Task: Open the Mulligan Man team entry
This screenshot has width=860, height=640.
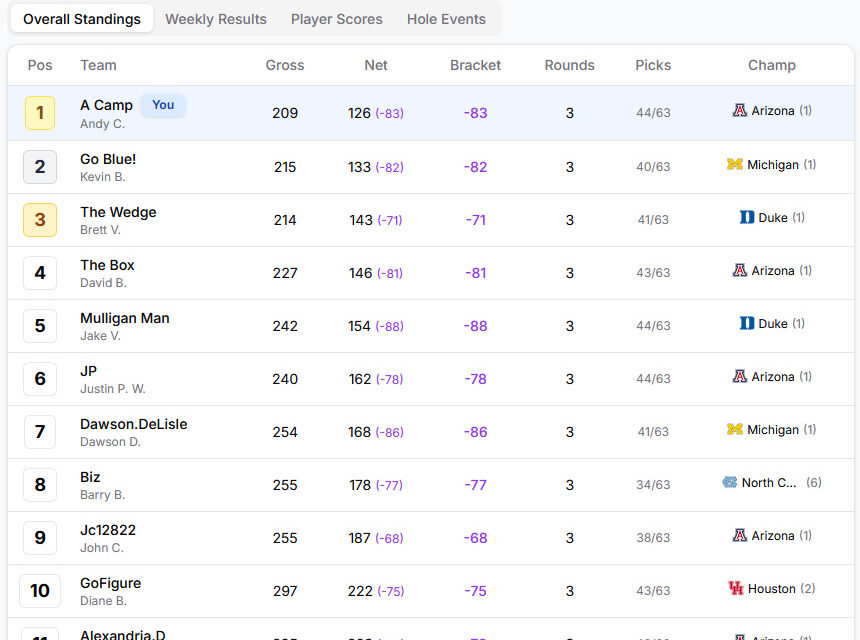Action: tap(125, 318)
